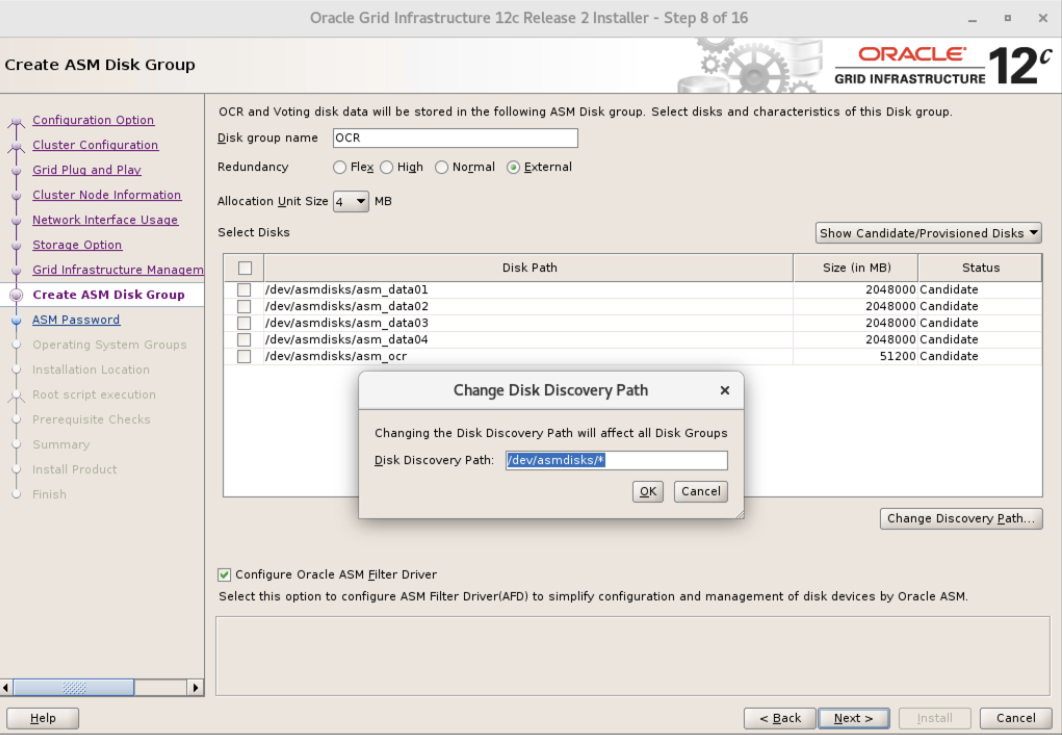The width and height of the screenshot is (1062, 735).
Task: Click the Status column header
Action: pyautogui.click(x=980, y=268)
